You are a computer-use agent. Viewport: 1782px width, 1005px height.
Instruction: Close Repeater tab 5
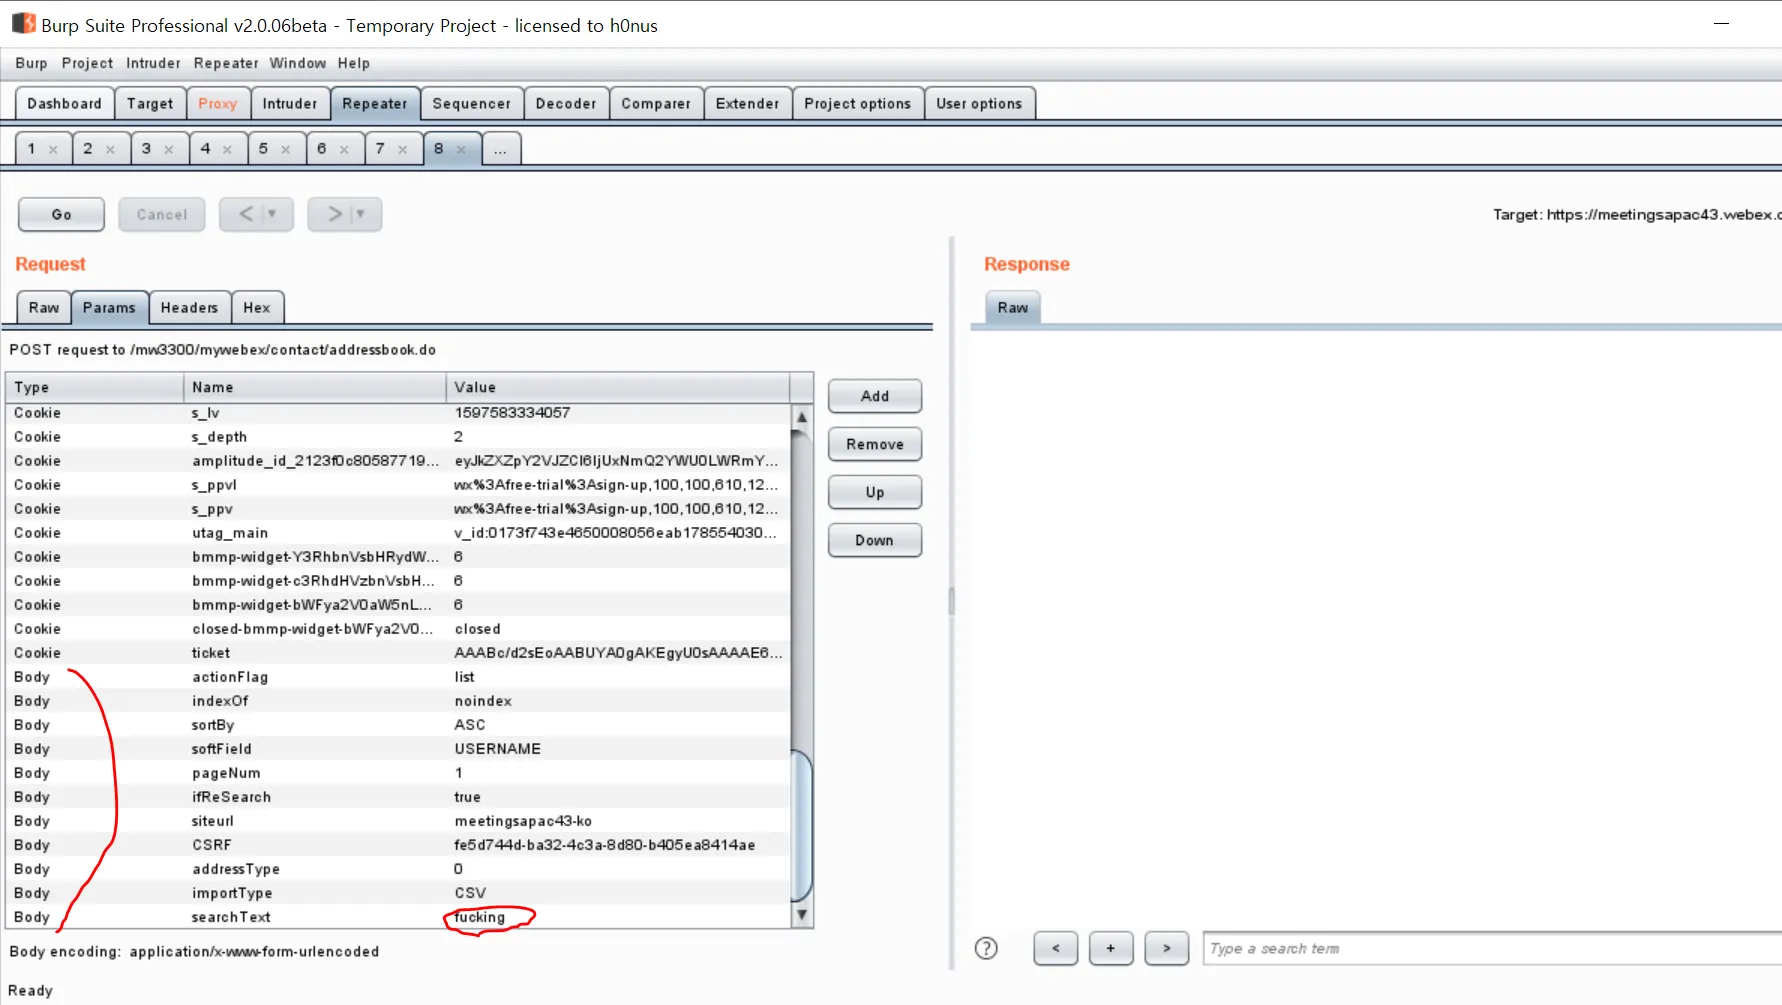285,150
